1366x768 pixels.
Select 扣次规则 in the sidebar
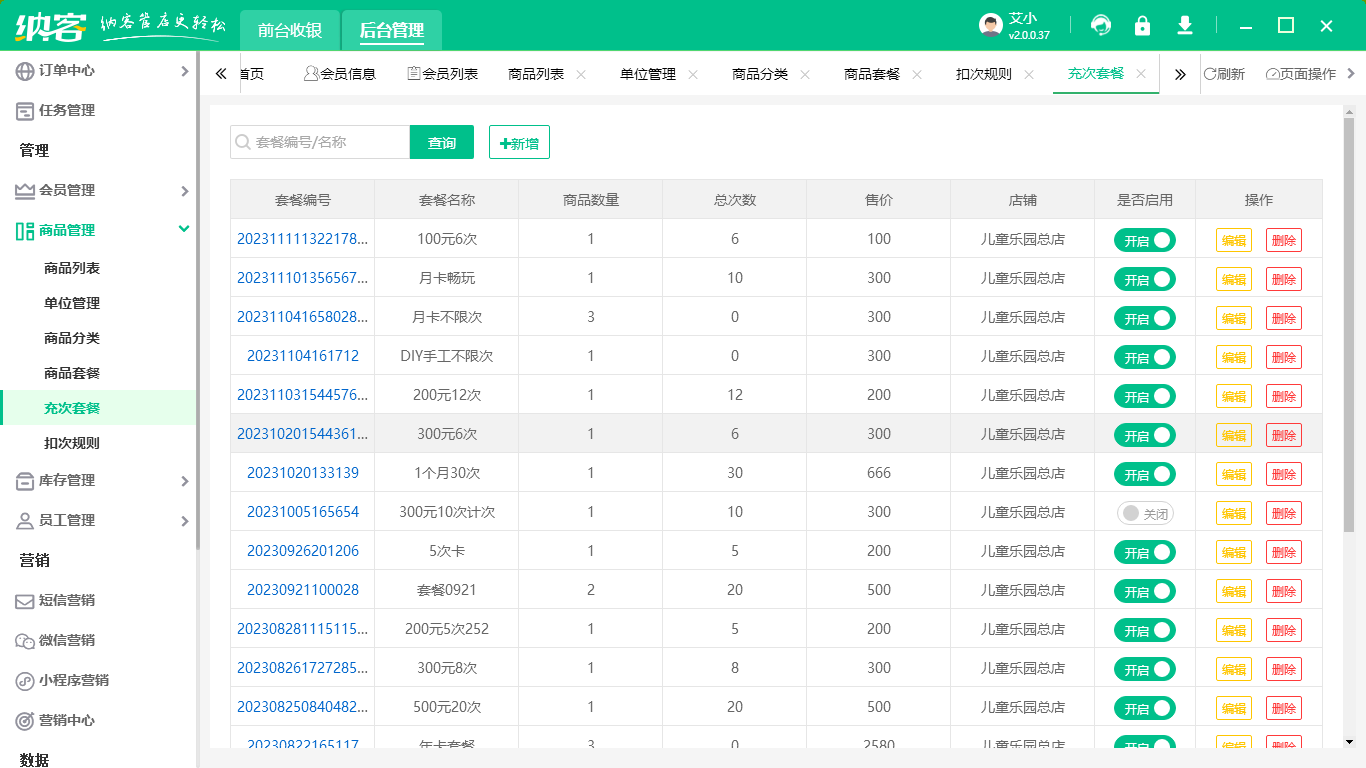pos(72,443)
